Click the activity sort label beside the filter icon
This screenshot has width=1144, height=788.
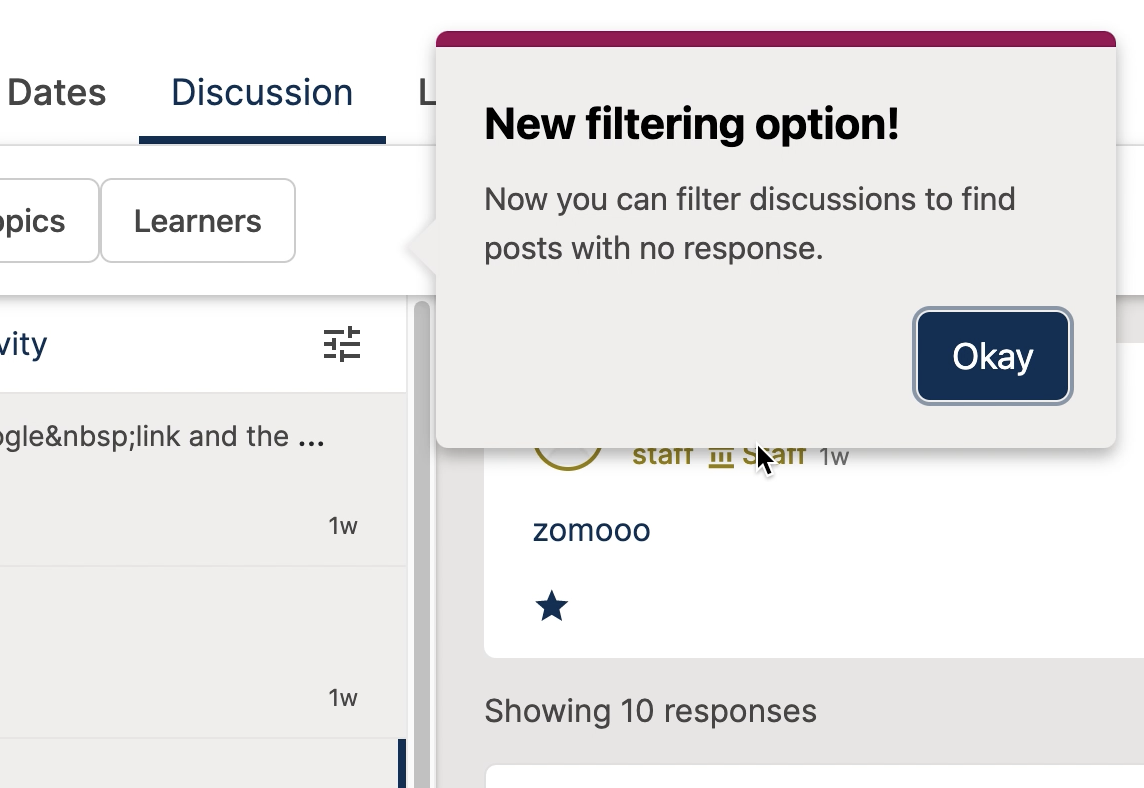coord(24,345)
